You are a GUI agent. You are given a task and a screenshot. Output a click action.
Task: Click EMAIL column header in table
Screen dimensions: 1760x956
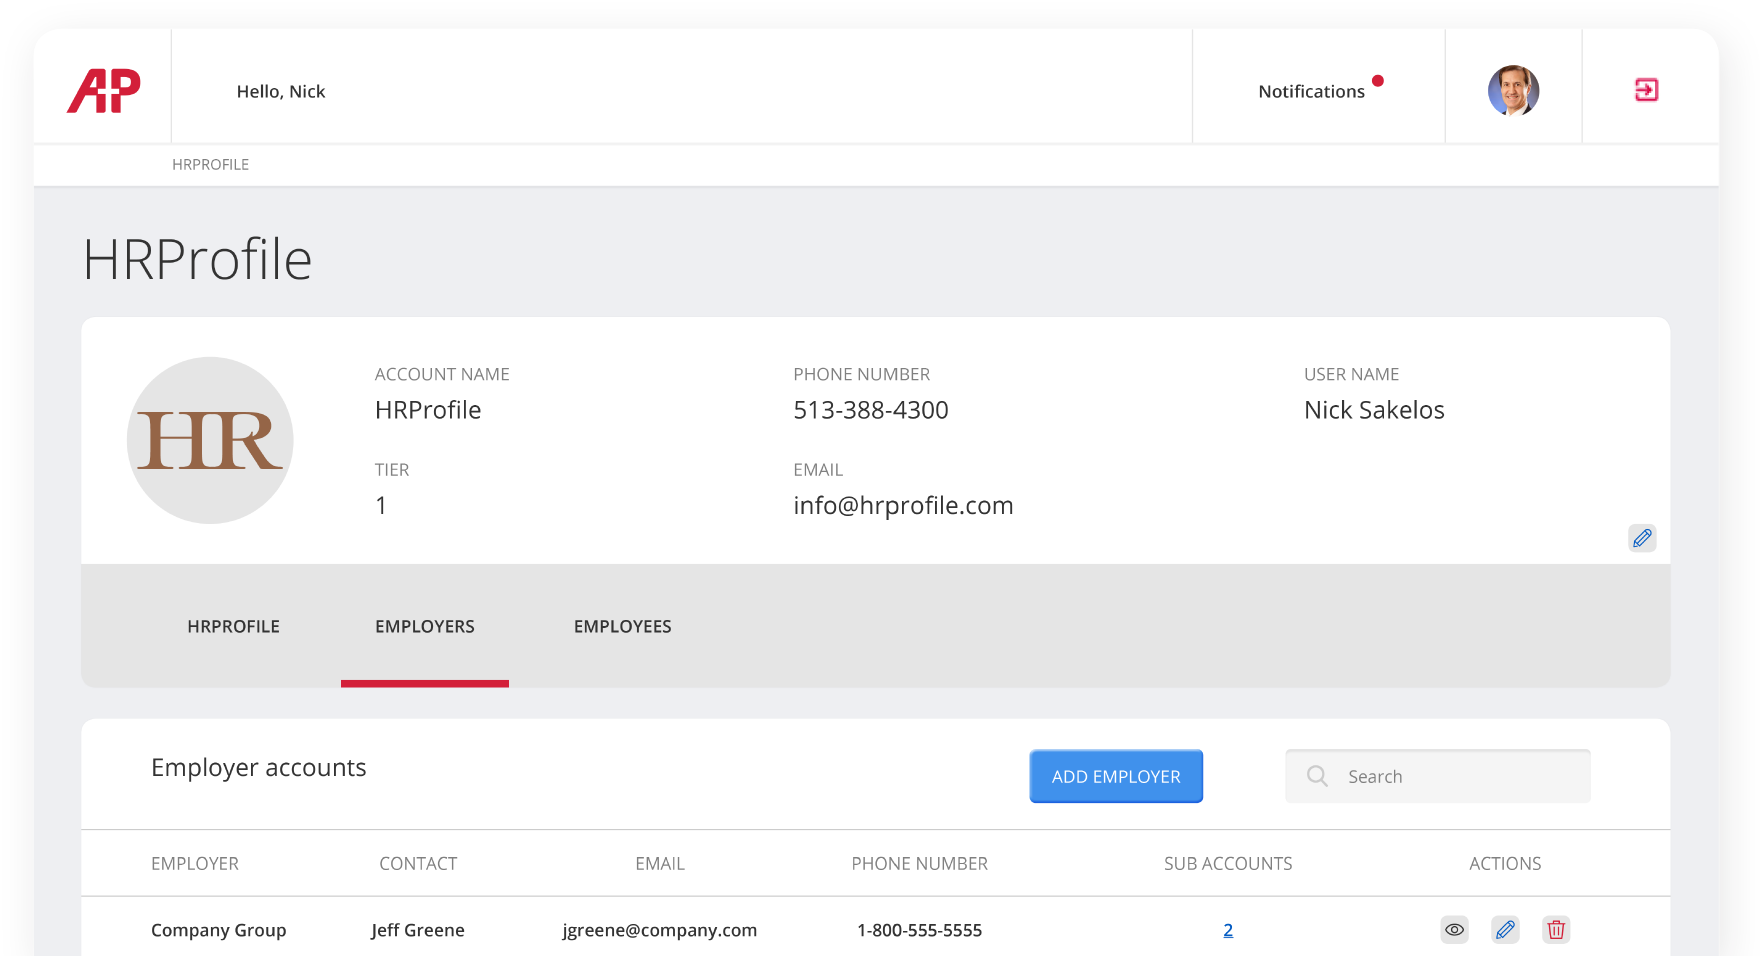[660, 863]
